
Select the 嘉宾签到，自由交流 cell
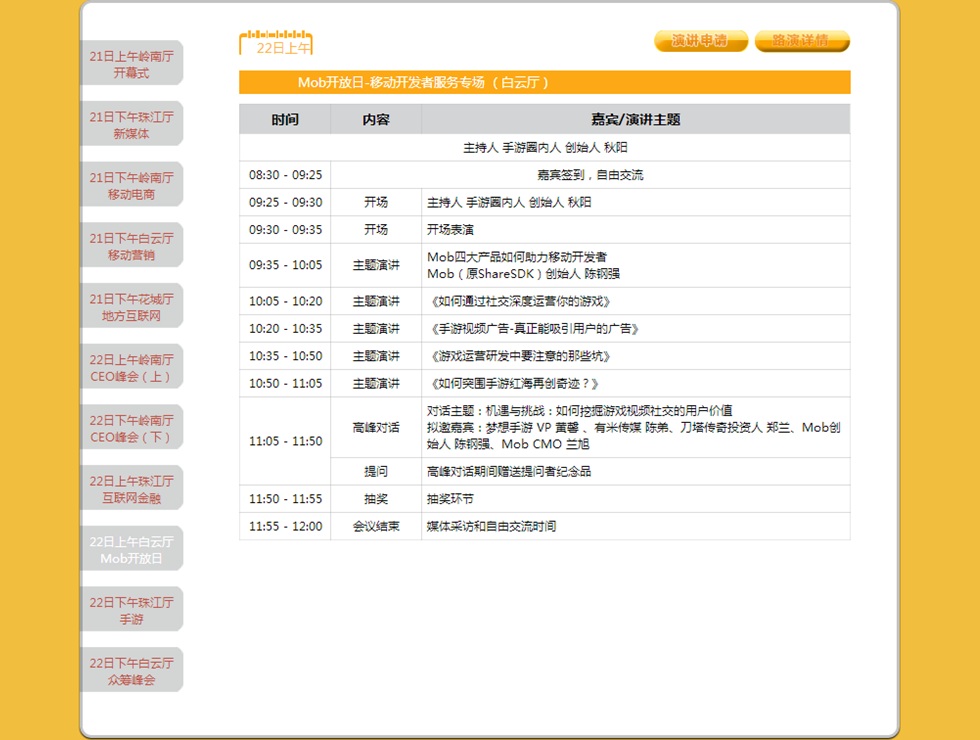coord(590,175)
